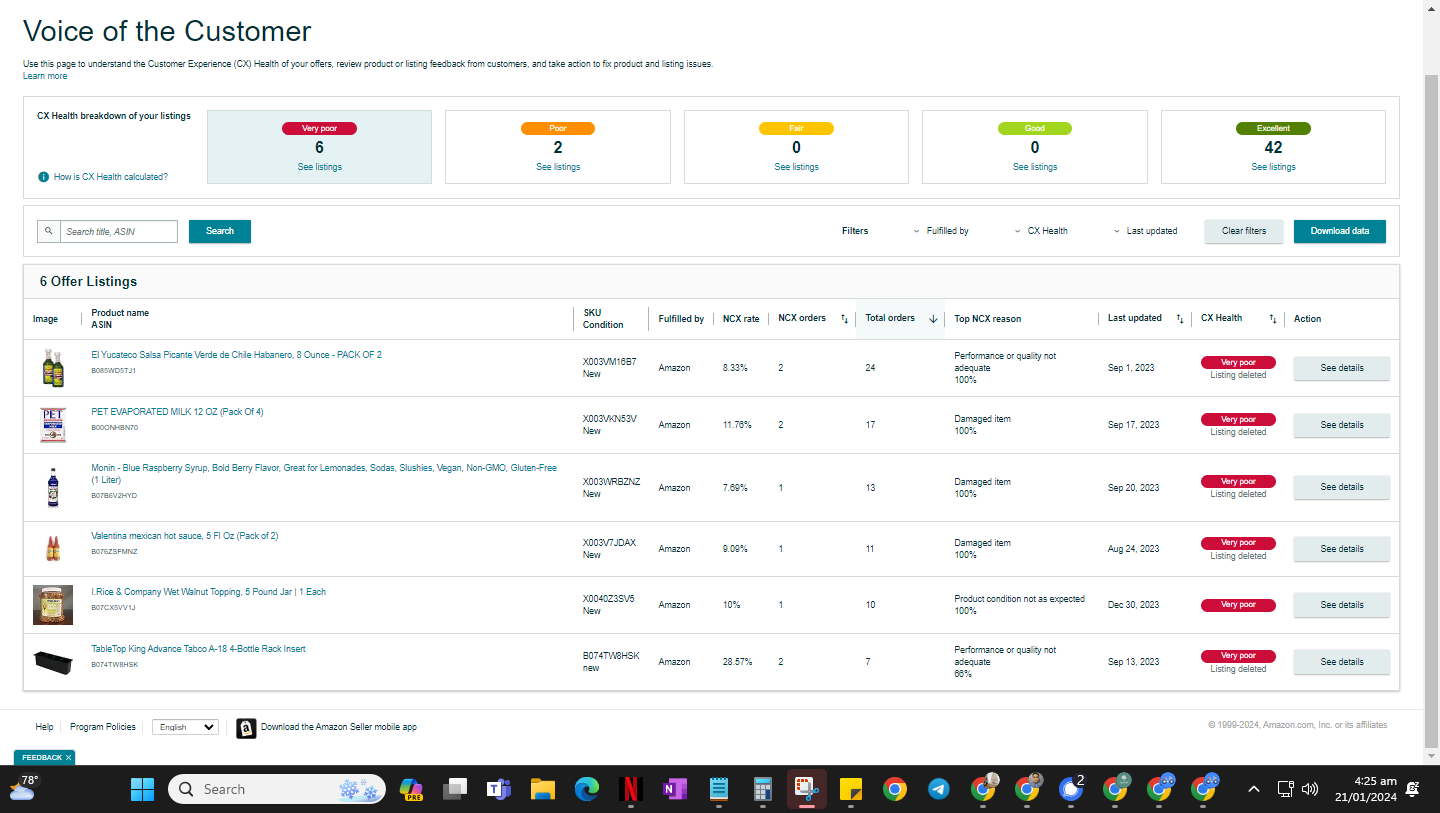Sort by NCX orders arrows
The image size is (1440, 813).
(844, 319)
